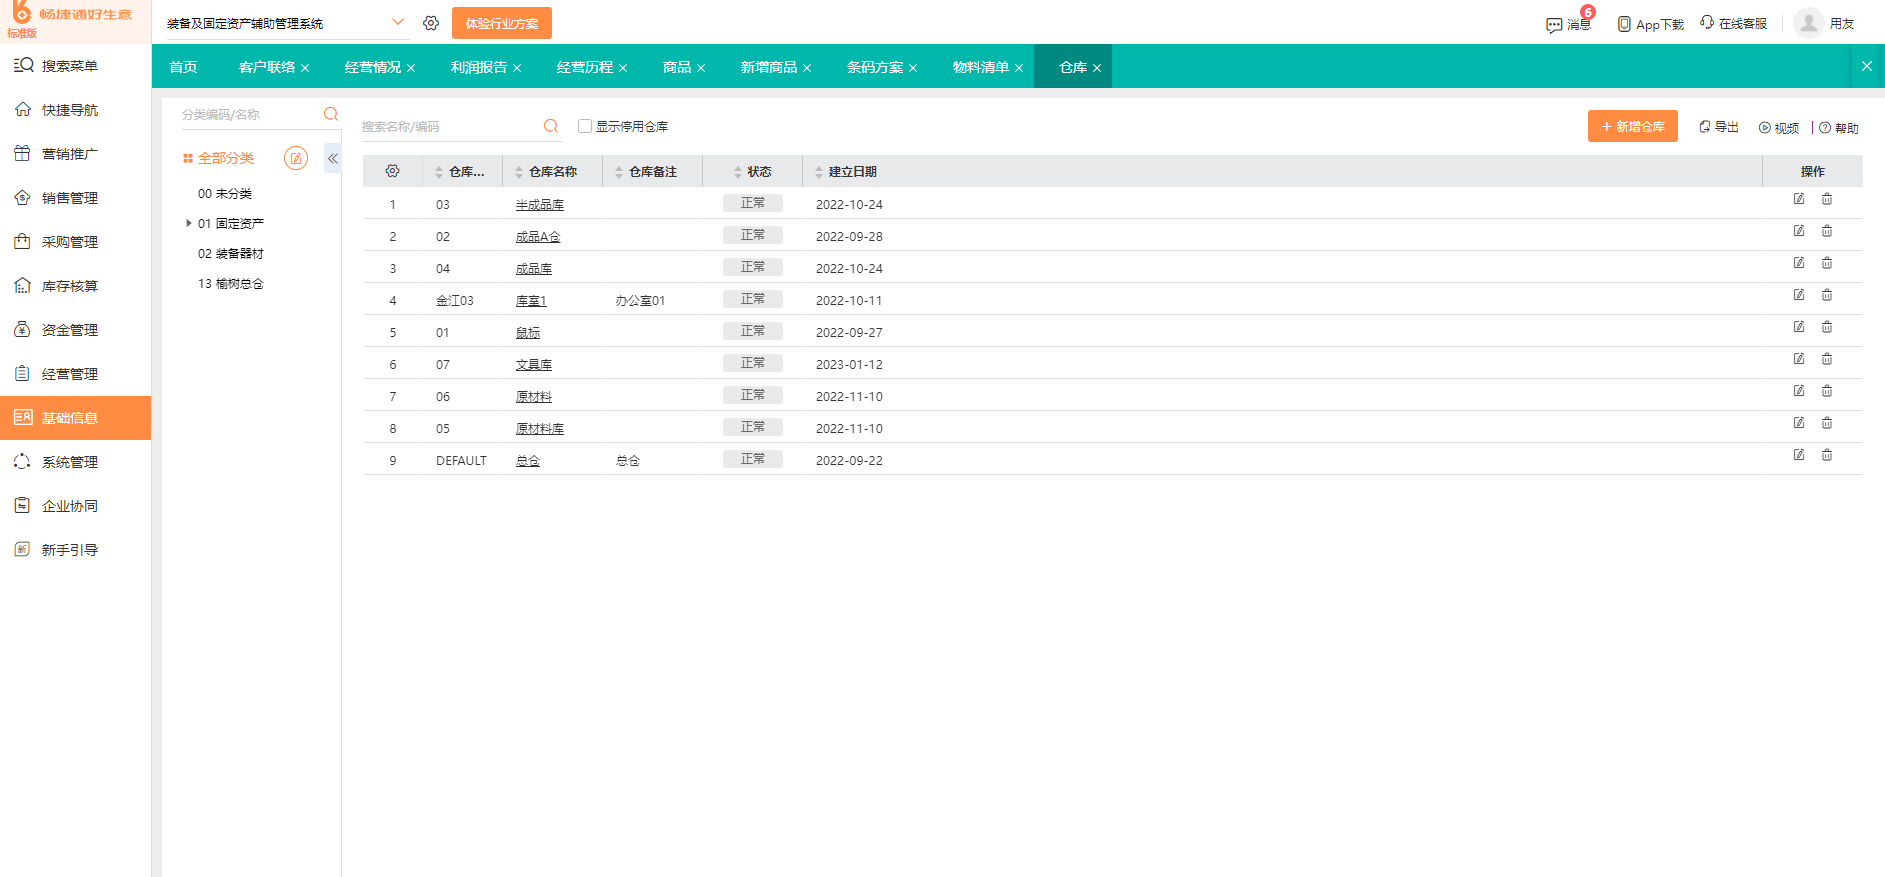Close the 商品 tab
The width and height of the screenshot is (1885, 877).
[x=701, y=68]
